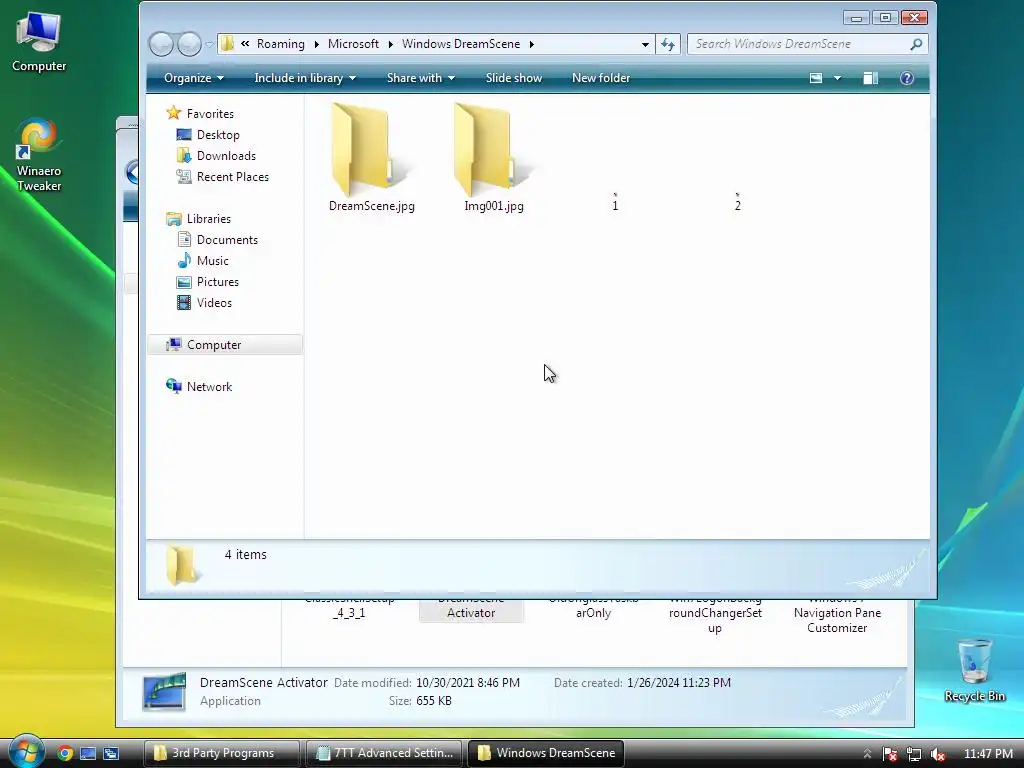
Task: Click the network tray icon
Action: coord(914,754)
